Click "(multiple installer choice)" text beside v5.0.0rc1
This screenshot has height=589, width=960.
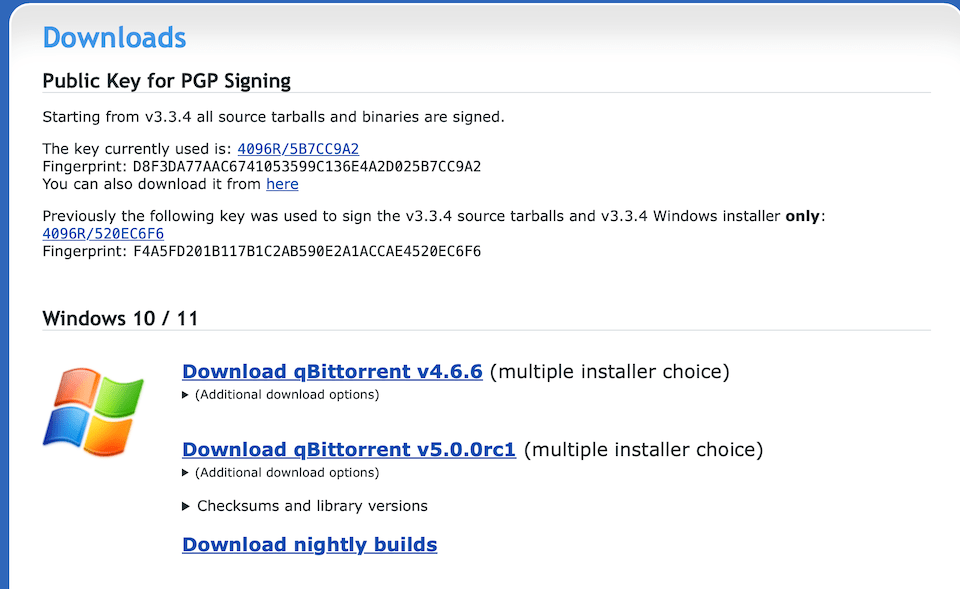pos(643,450)
